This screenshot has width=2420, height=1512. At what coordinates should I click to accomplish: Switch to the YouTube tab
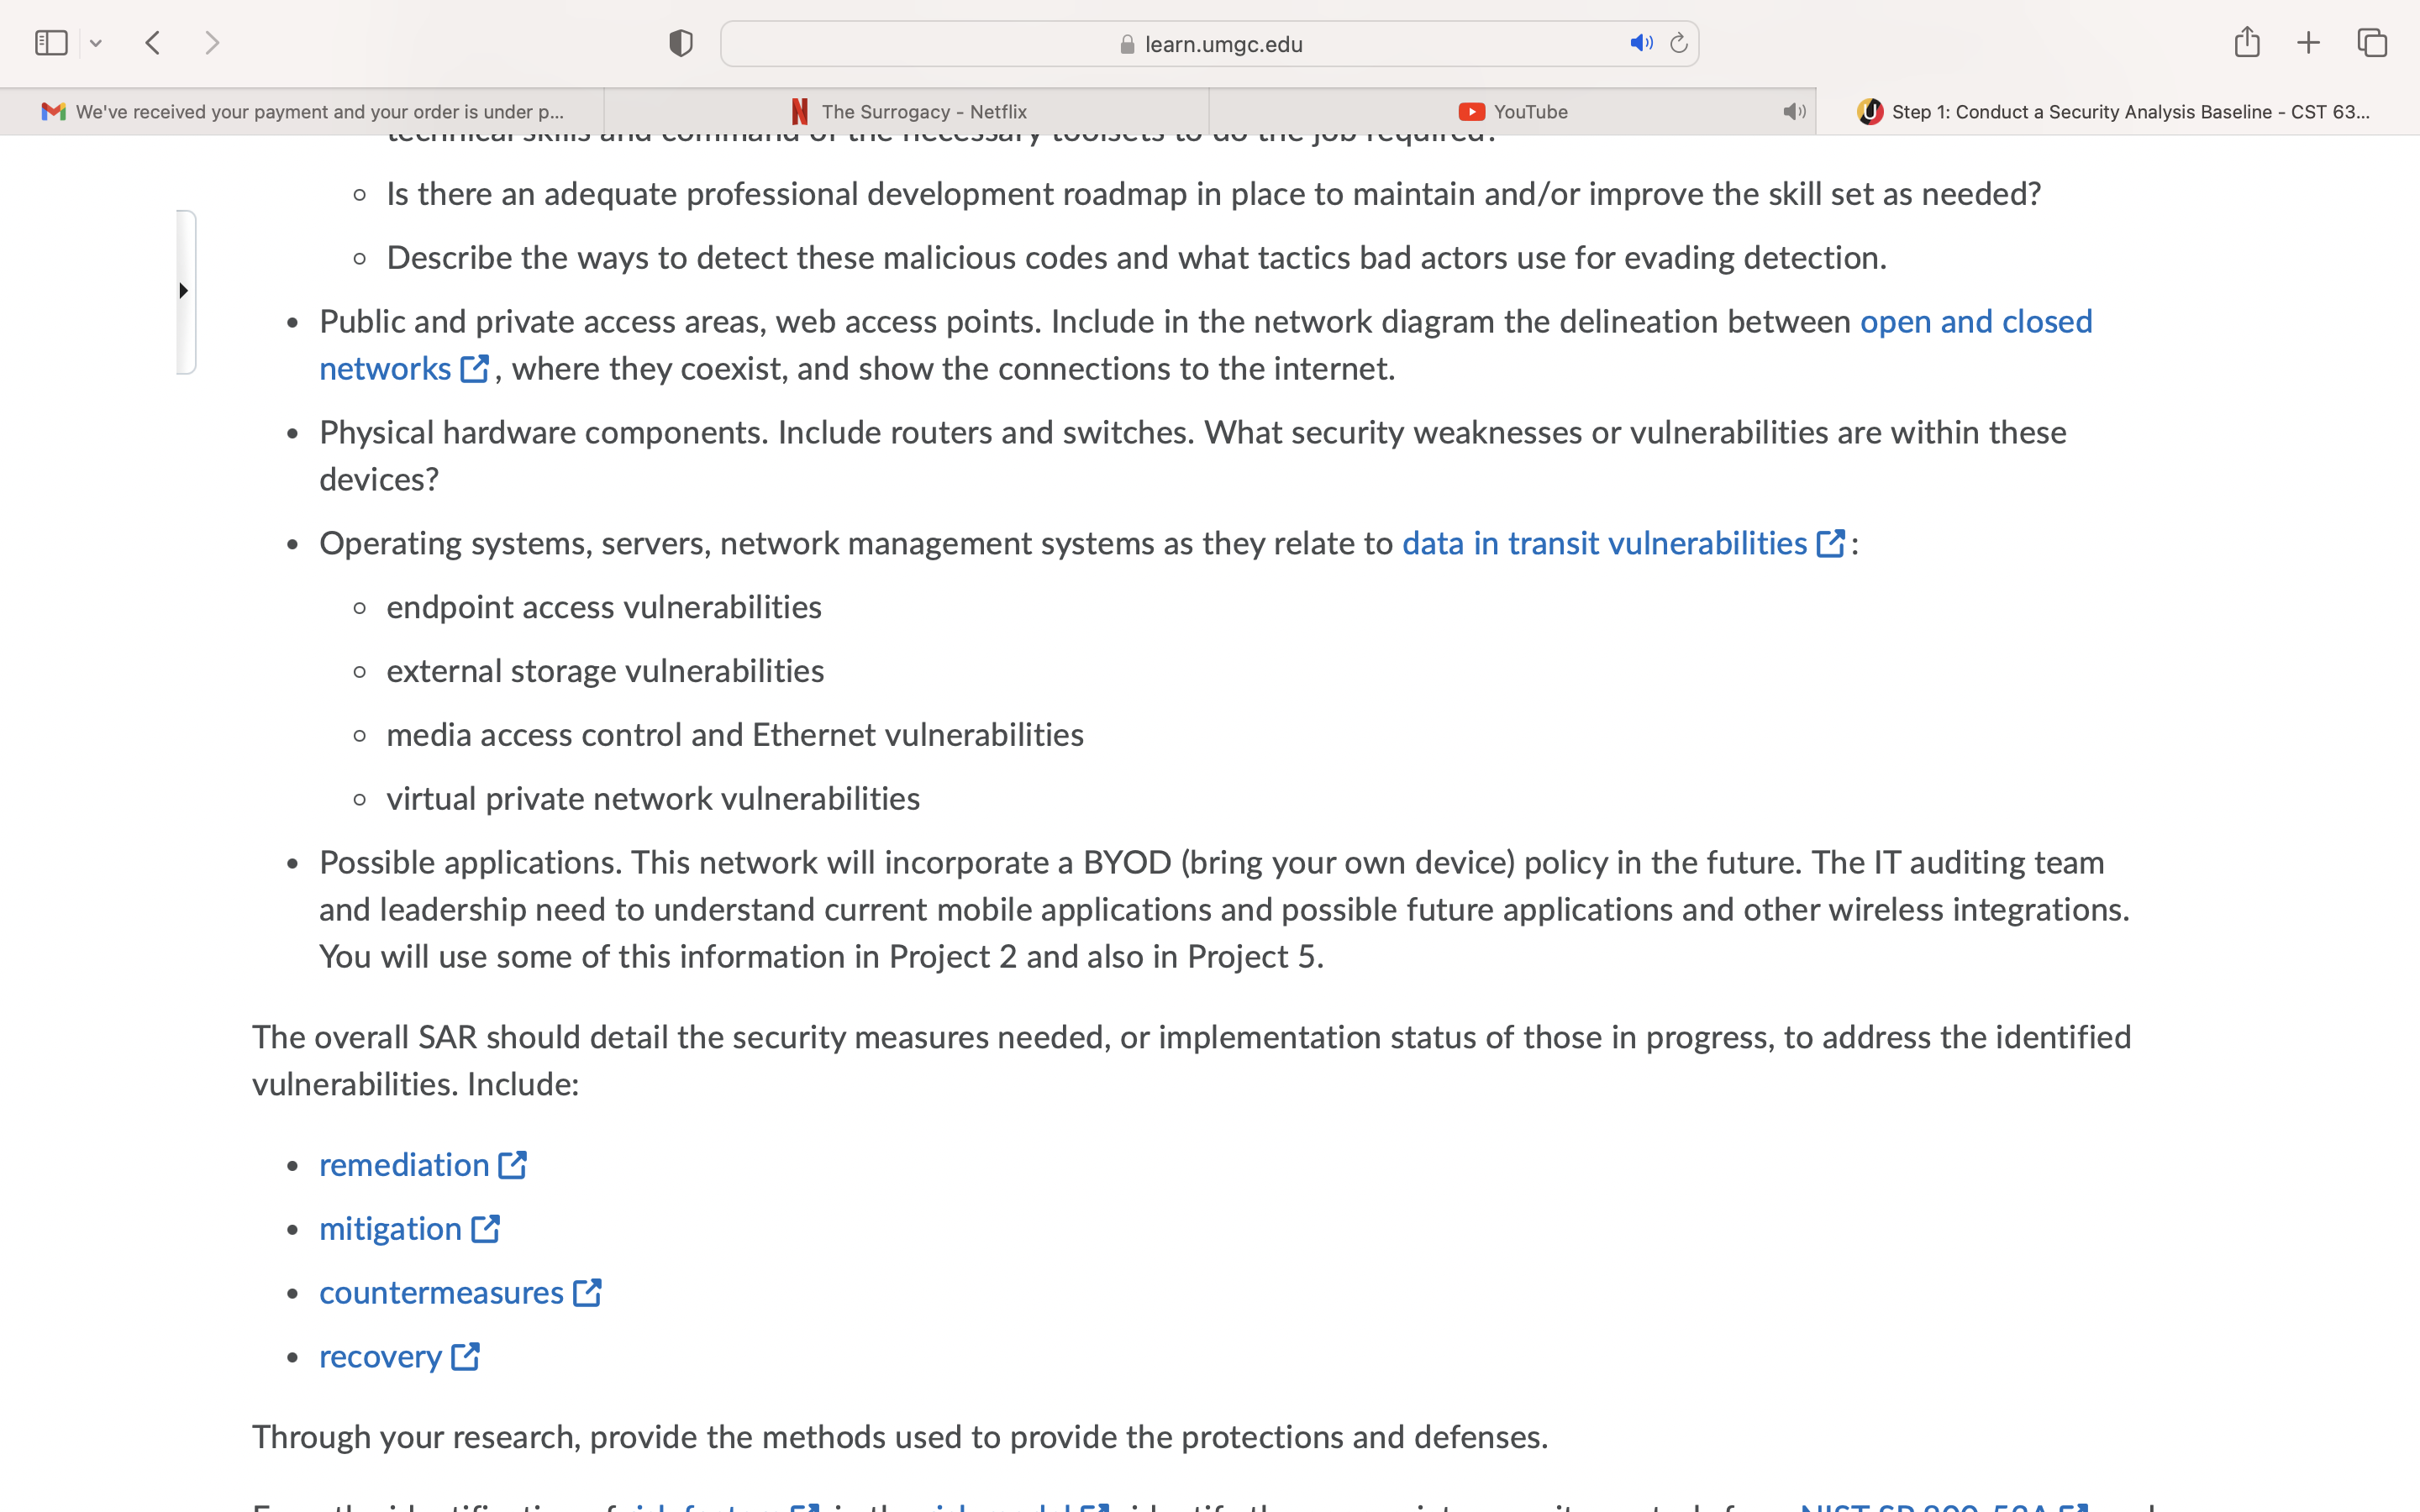(x=1512, y=112)
